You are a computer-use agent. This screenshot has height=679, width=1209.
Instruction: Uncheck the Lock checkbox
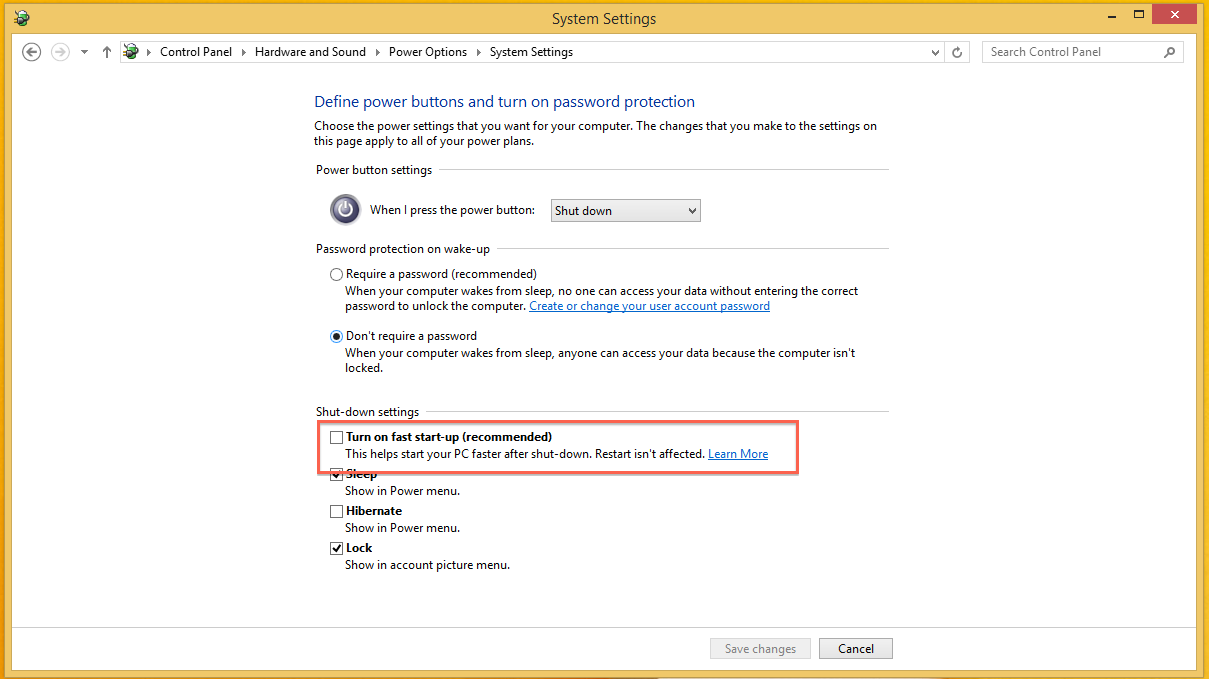point(336,548)
